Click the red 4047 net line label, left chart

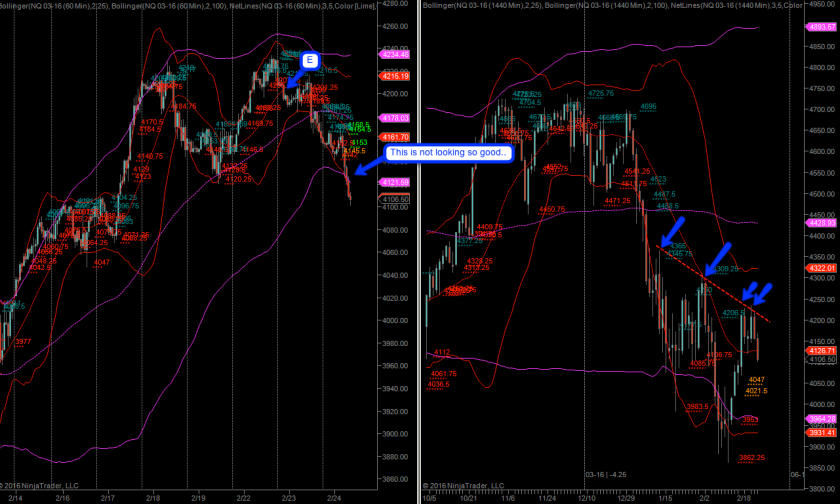tap(101, 262)
